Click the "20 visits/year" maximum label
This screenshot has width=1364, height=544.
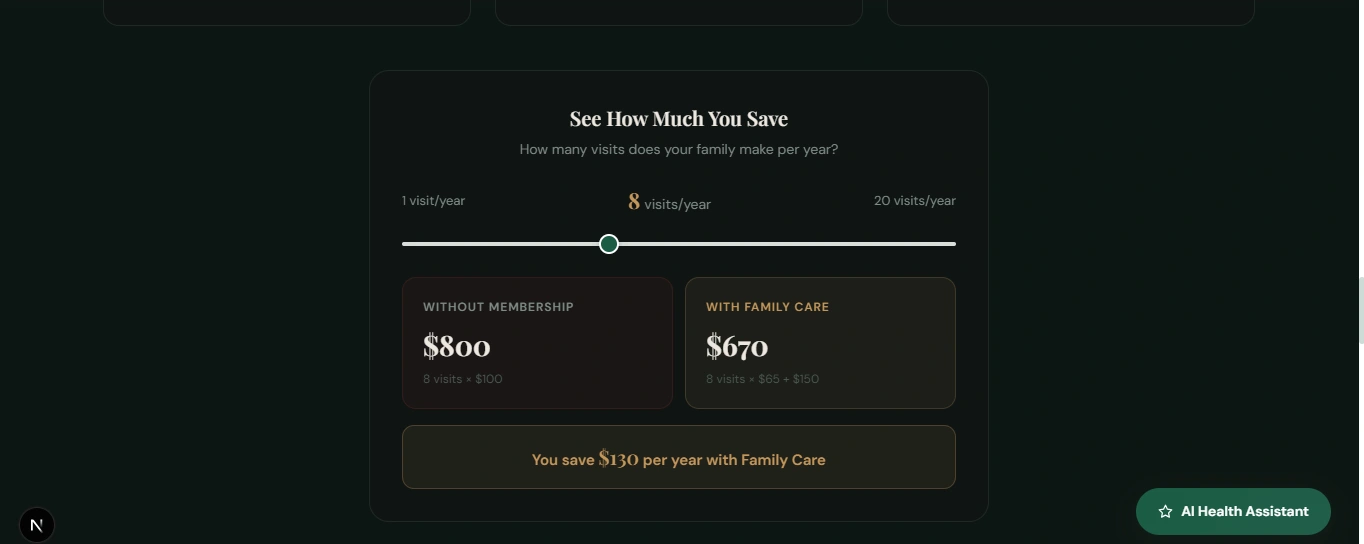coord(914,201)
